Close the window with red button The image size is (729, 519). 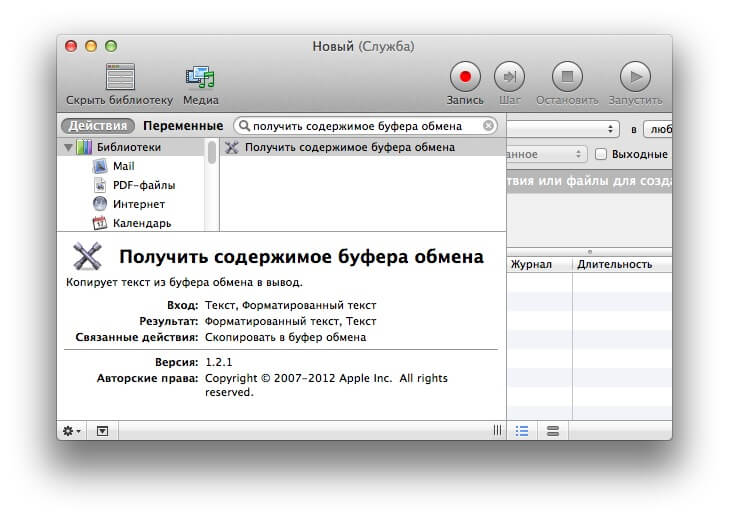[71, 46]
